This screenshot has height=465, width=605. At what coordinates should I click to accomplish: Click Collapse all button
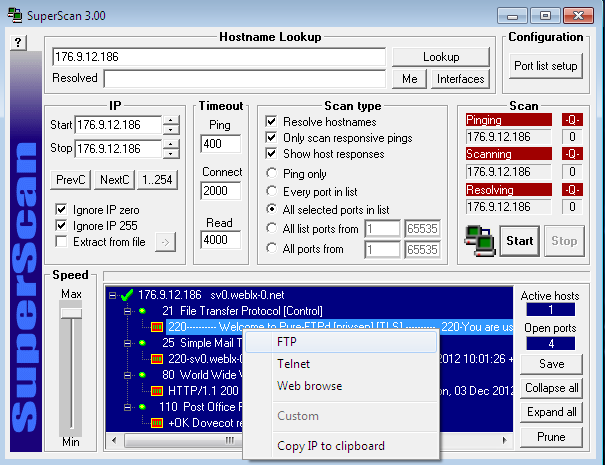tap(551, 388)
